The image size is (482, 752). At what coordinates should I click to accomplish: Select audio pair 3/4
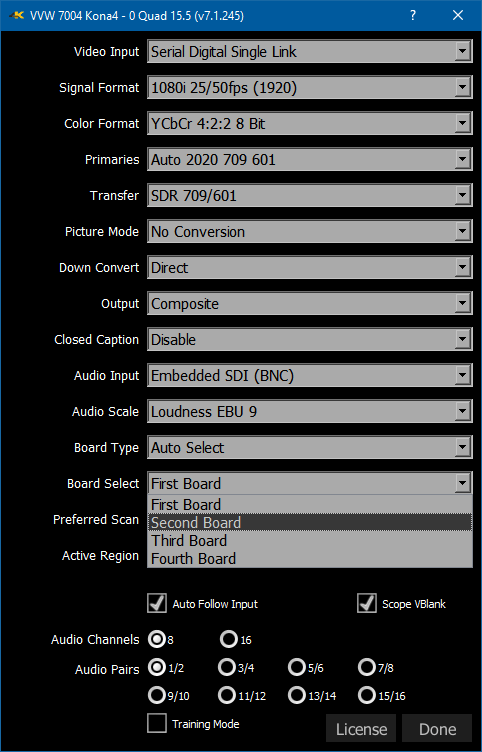tap(226, 667)
